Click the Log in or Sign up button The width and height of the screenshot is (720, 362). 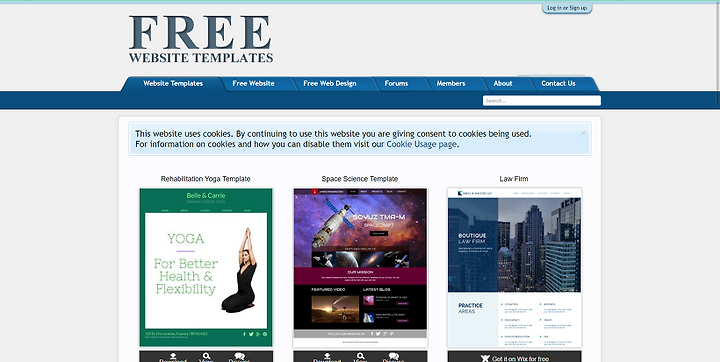tap(567, 8)
